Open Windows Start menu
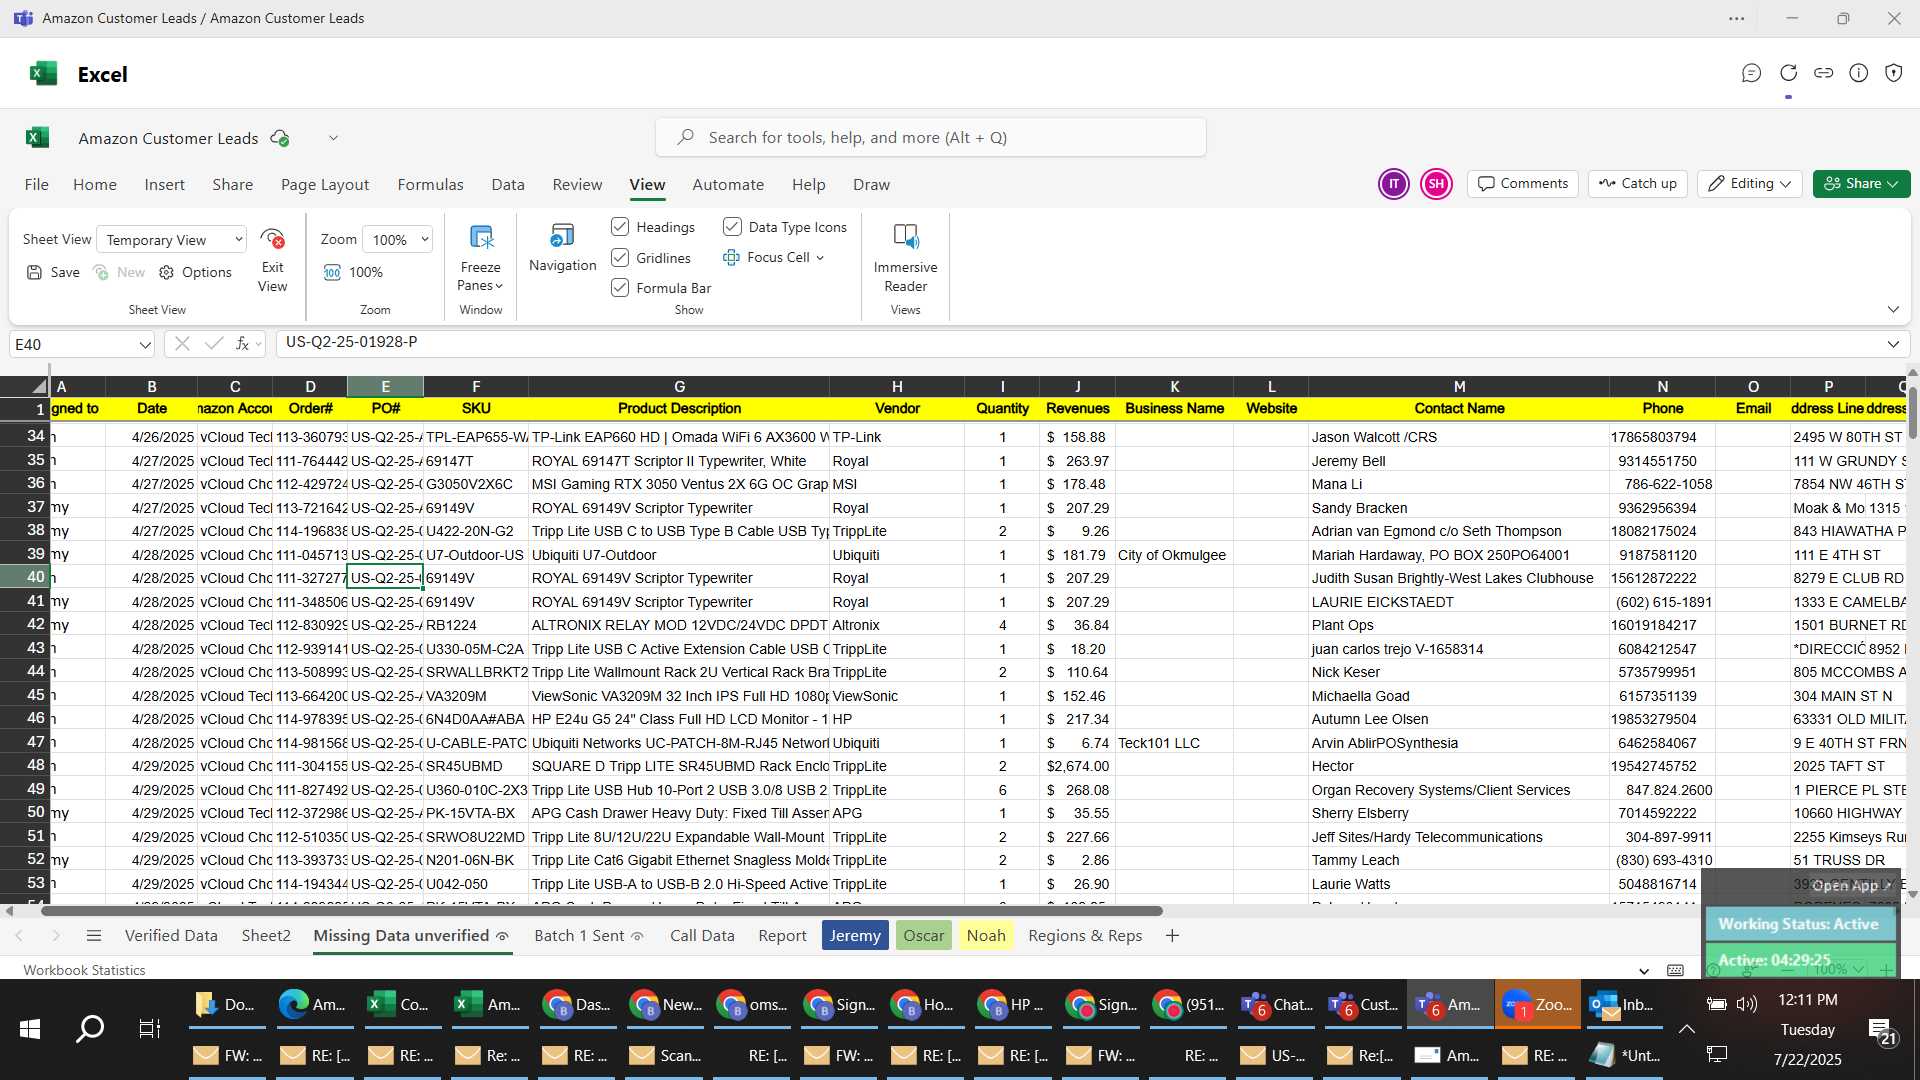This screenshot has height=1080, width=1920. point(30,1029)
